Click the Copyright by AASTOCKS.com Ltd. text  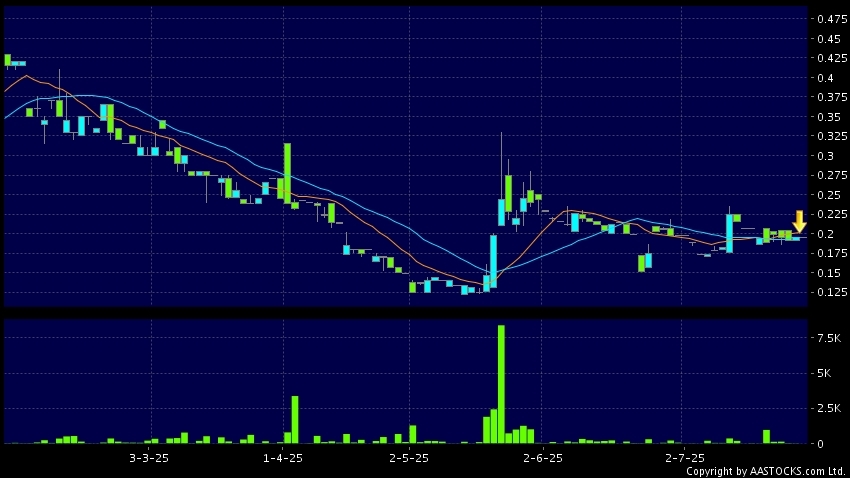point(765,471)
